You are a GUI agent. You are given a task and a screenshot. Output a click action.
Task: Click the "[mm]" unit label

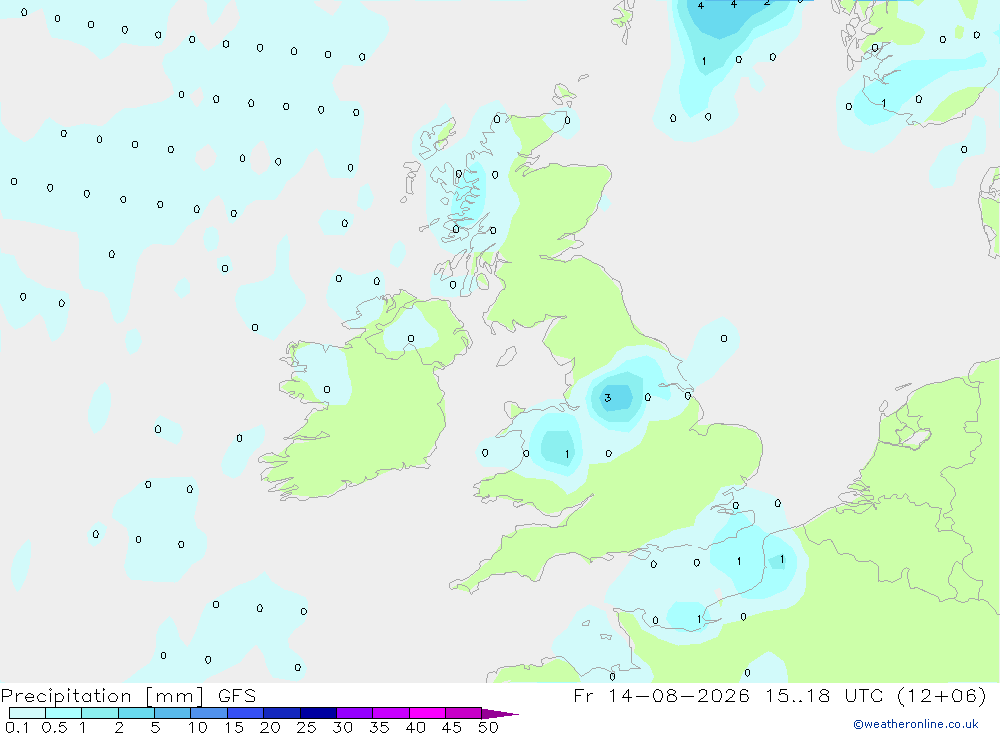tap(174, 696)
